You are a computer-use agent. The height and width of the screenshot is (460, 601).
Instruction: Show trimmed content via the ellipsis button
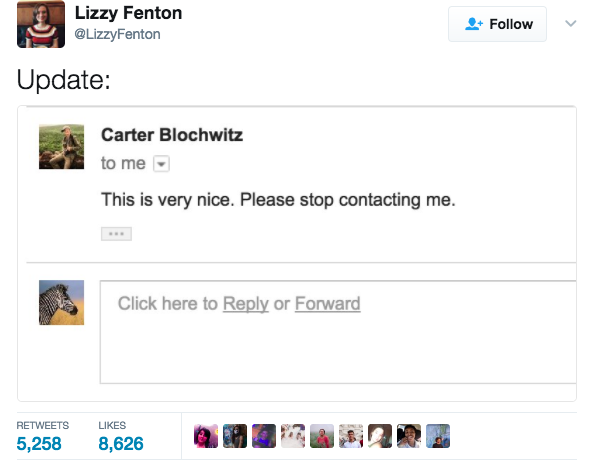116,233
